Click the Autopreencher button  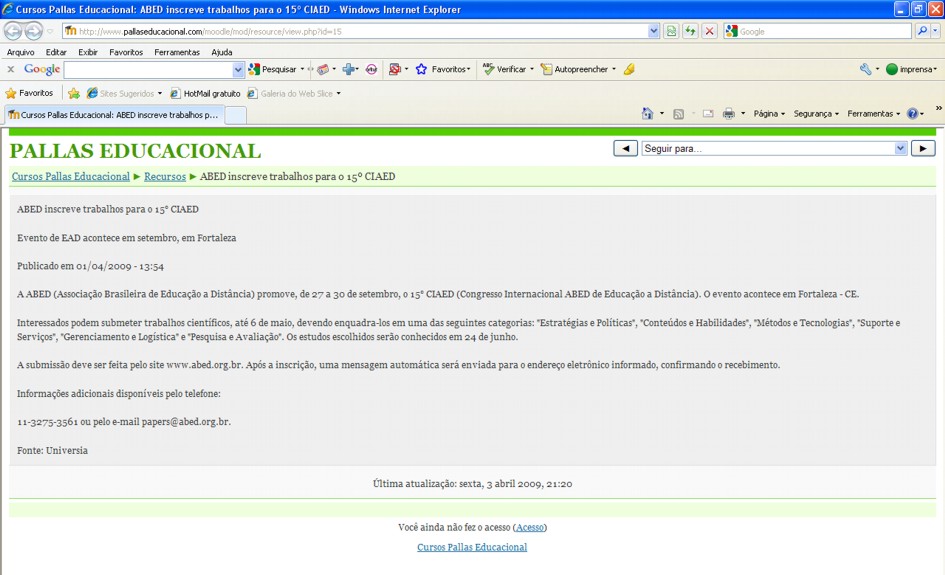pos(575,69)
